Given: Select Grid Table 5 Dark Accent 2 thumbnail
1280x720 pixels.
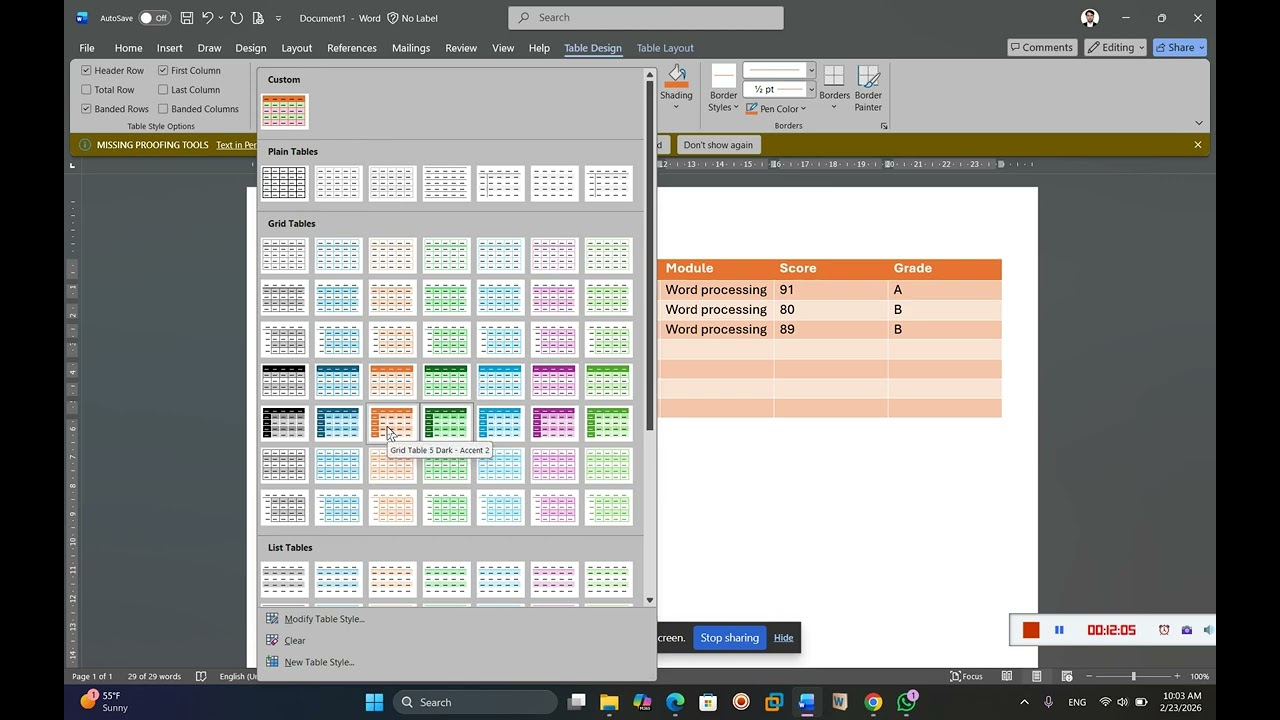Looking at the screenshot, I should coord(392,423).
